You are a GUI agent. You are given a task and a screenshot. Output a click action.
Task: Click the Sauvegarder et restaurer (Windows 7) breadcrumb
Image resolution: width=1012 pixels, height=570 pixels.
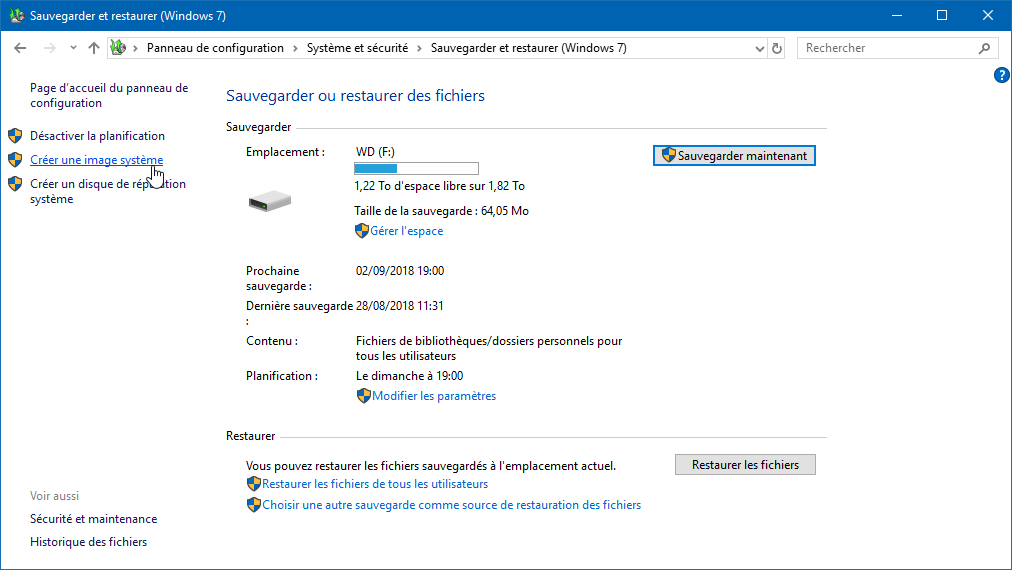[528, 48]
